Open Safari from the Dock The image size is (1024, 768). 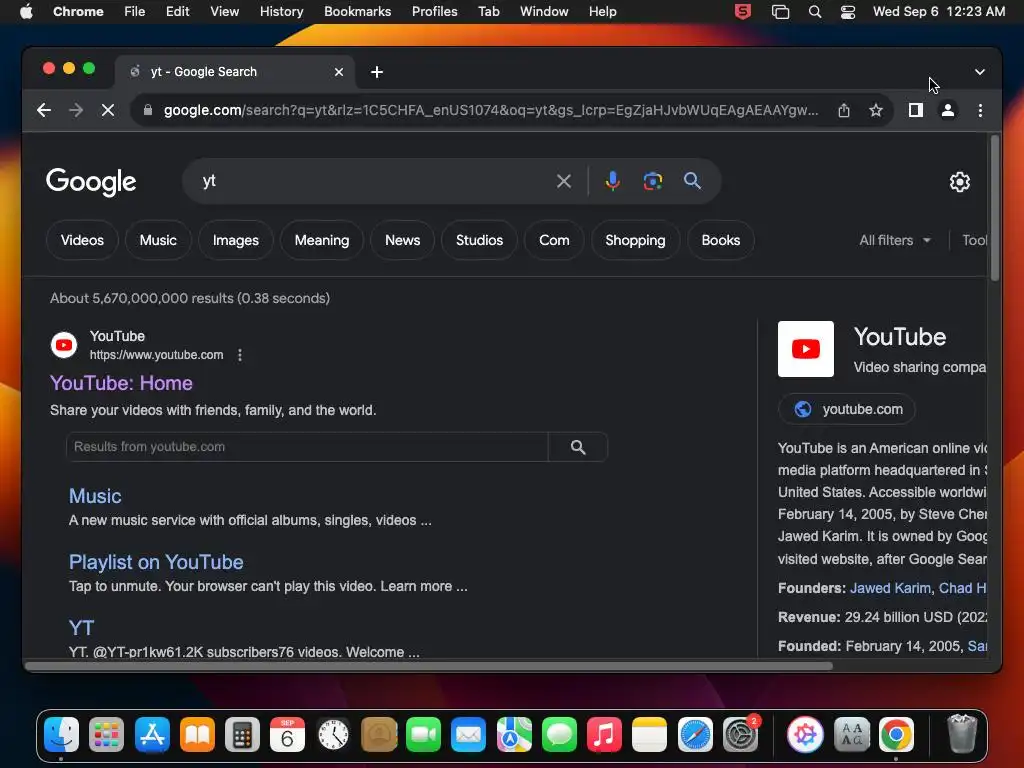[x=695, y=735]
